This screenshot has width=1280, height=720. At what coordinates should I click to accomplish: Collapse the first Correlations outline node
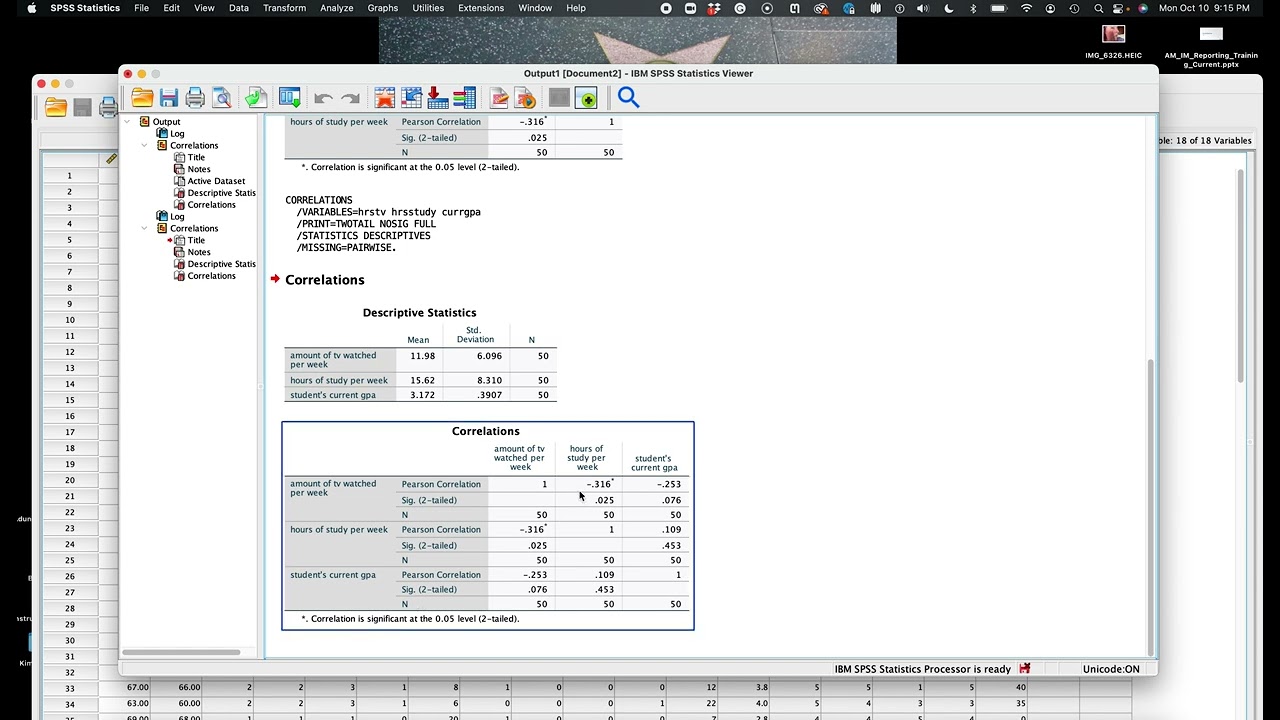tap(144, 145)
